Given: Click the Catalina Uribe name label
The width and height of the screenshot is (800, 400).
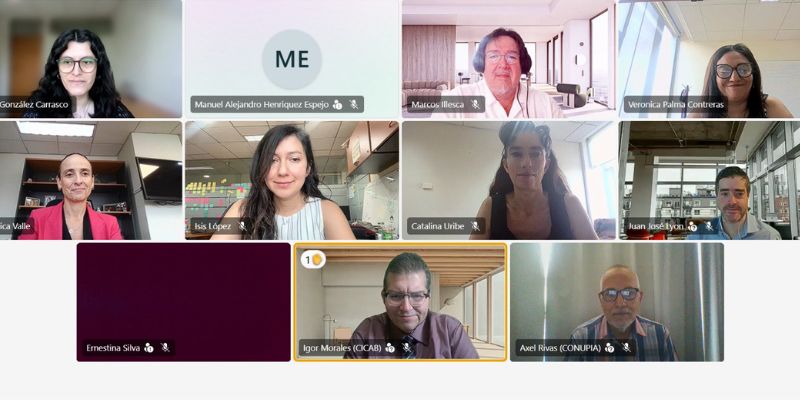Looking at the screenshot, I should [x=438, y=226].
